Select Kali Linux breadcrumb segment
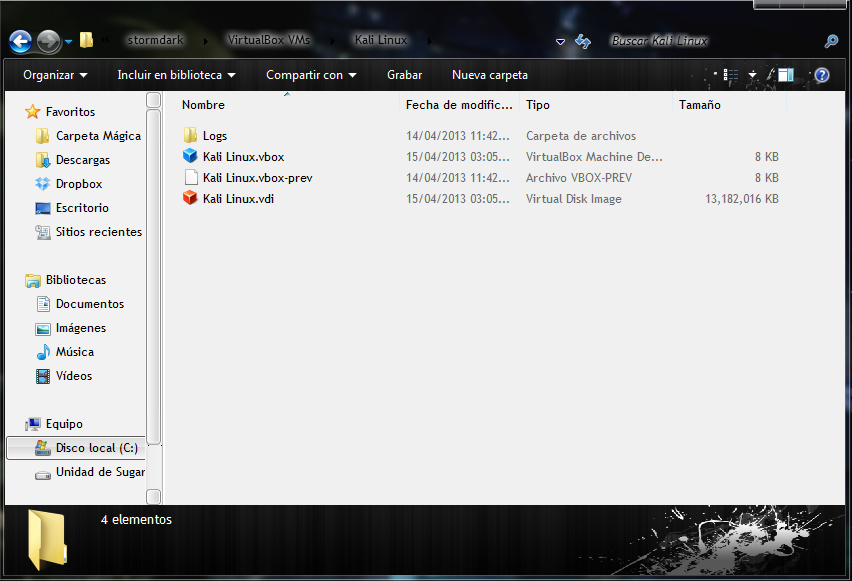The image size is (852, 581). pyautogui.click(x=380, y=40)
